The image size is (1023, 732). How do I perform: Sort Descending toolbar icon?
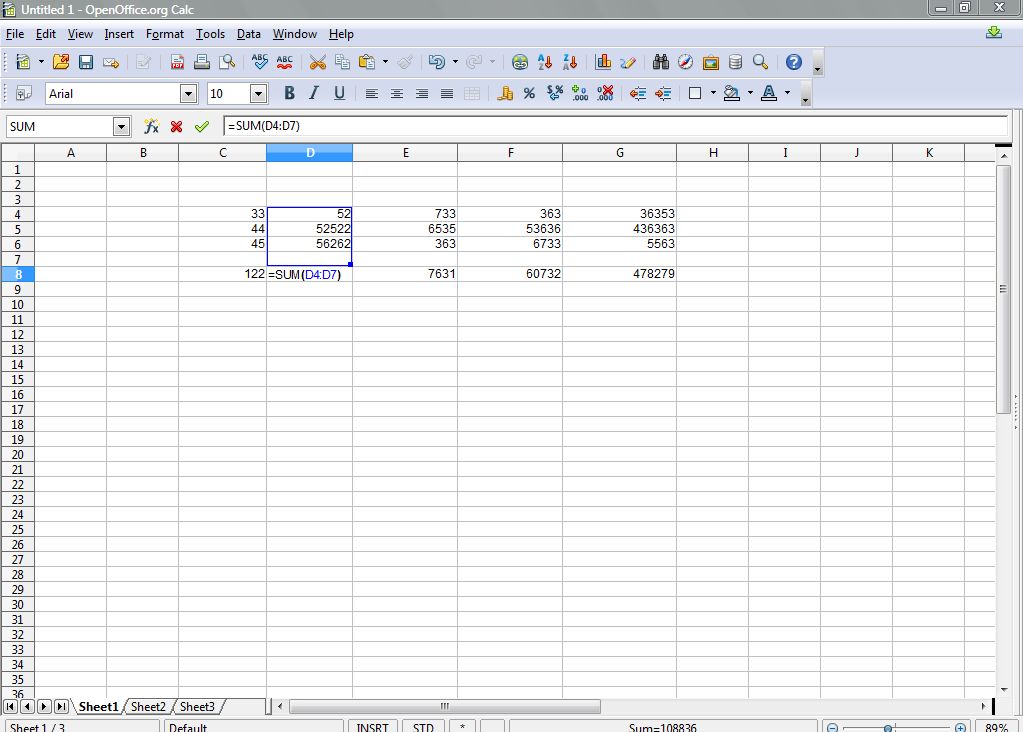[x=570, y=62]
